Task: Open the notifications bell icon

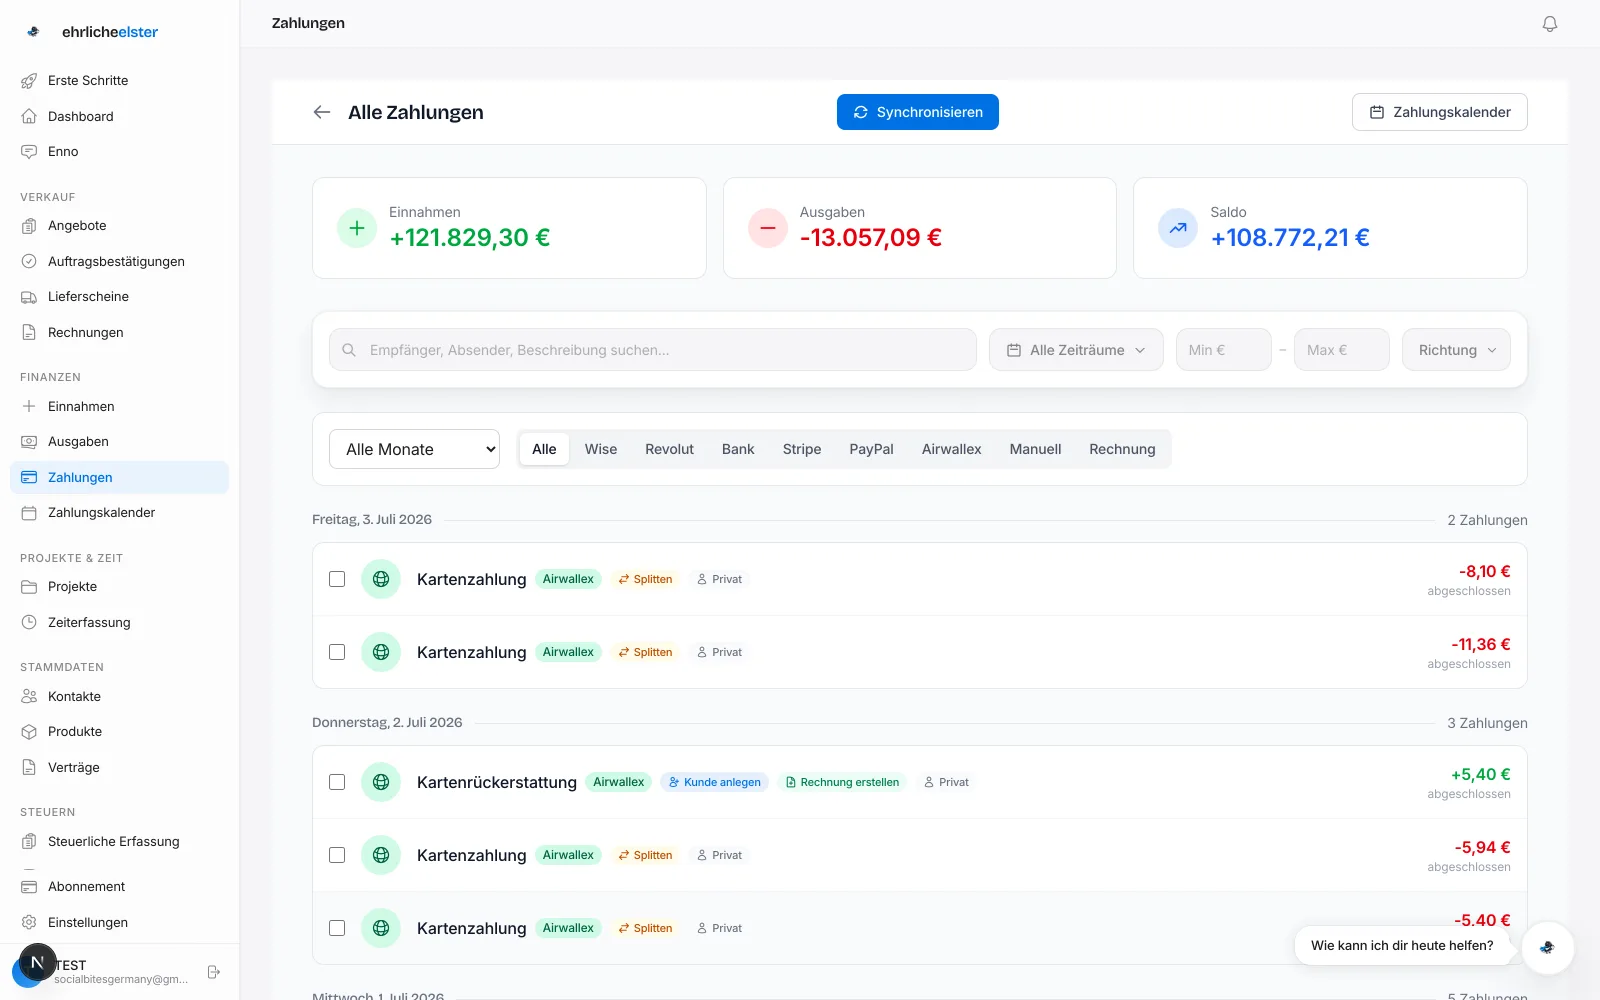Action: pyautogui.click(x=1550, y=23)
